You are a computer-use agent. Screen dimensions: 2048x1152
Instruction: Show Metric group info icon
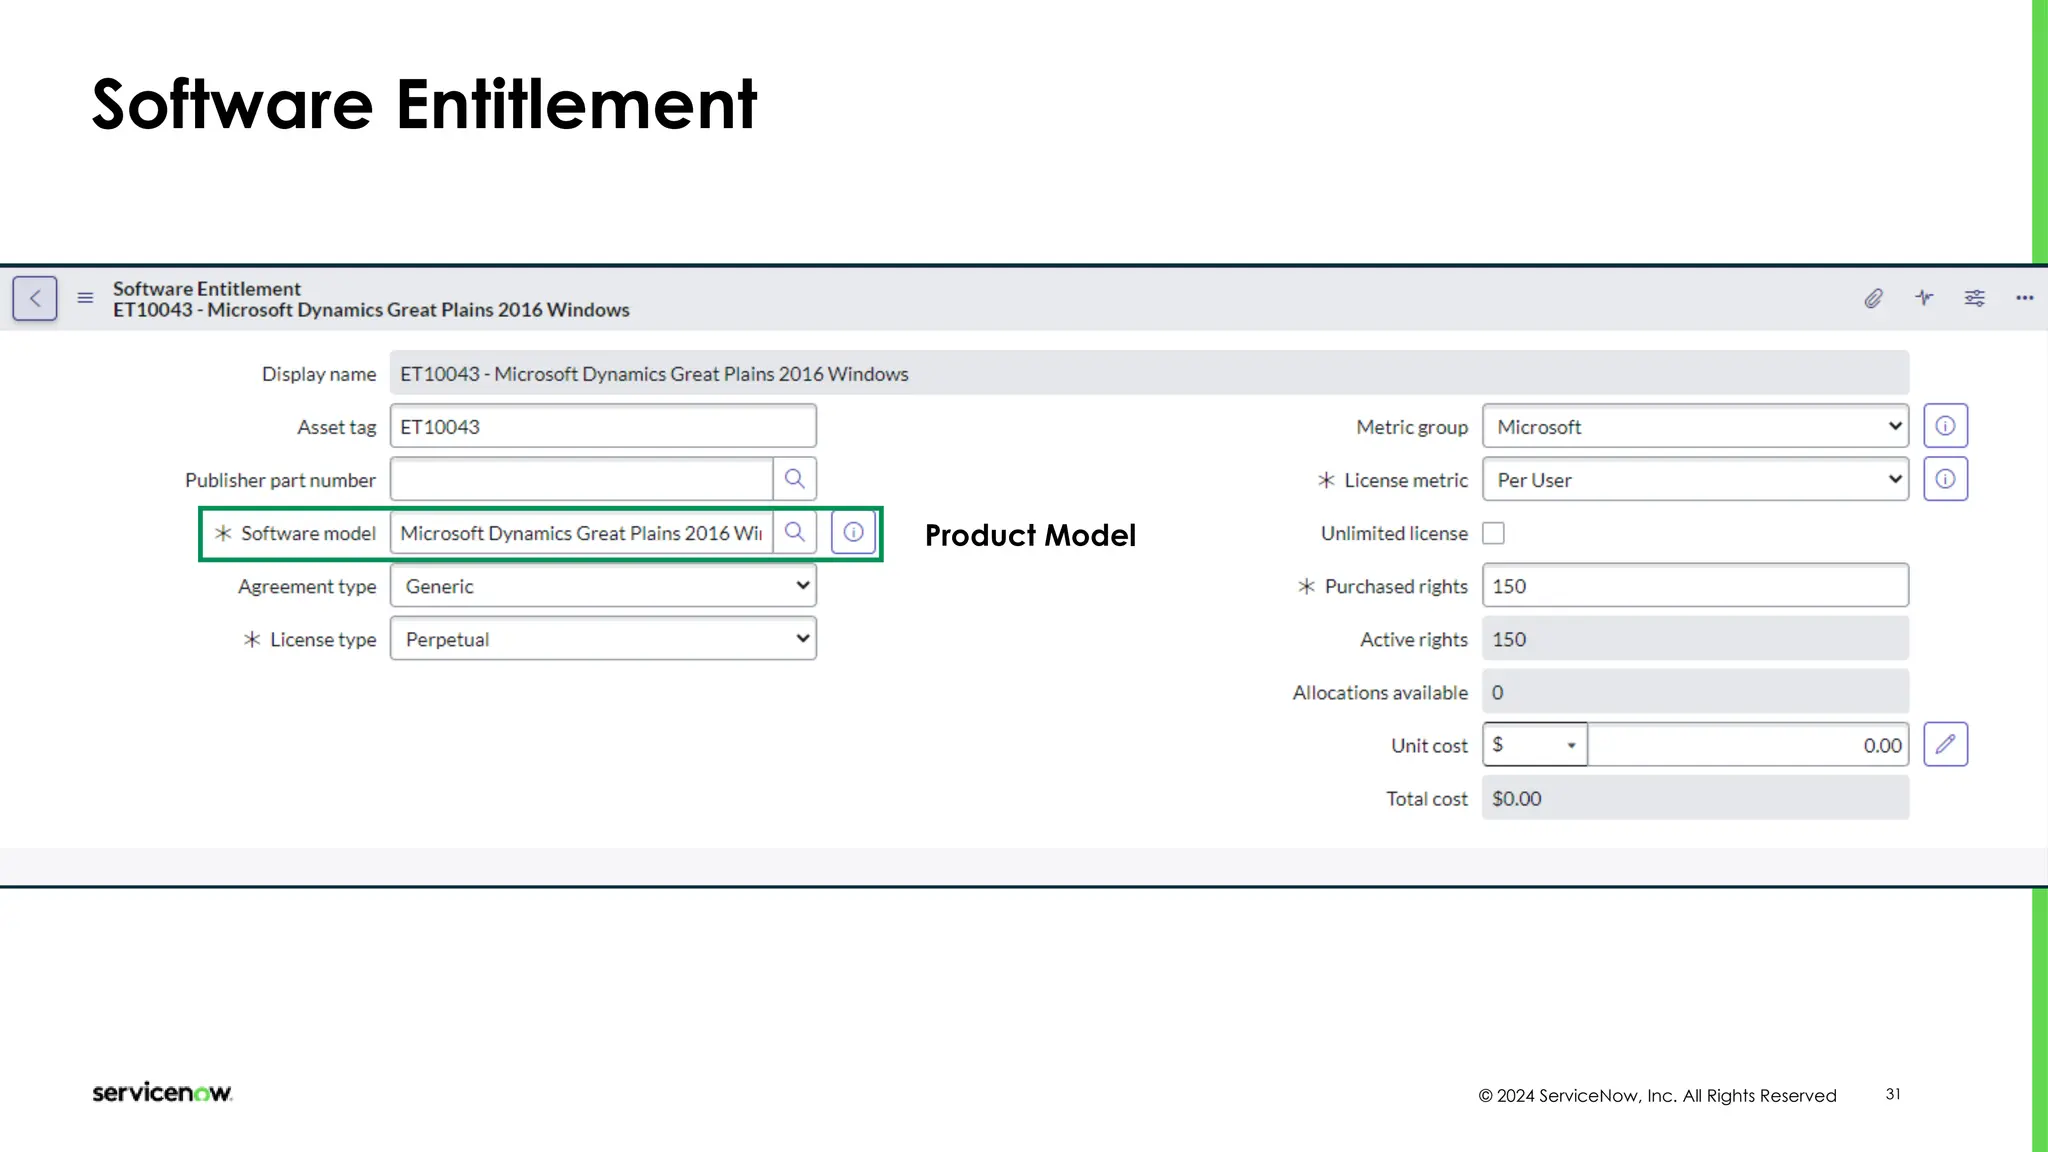(x=1945, y=426)
